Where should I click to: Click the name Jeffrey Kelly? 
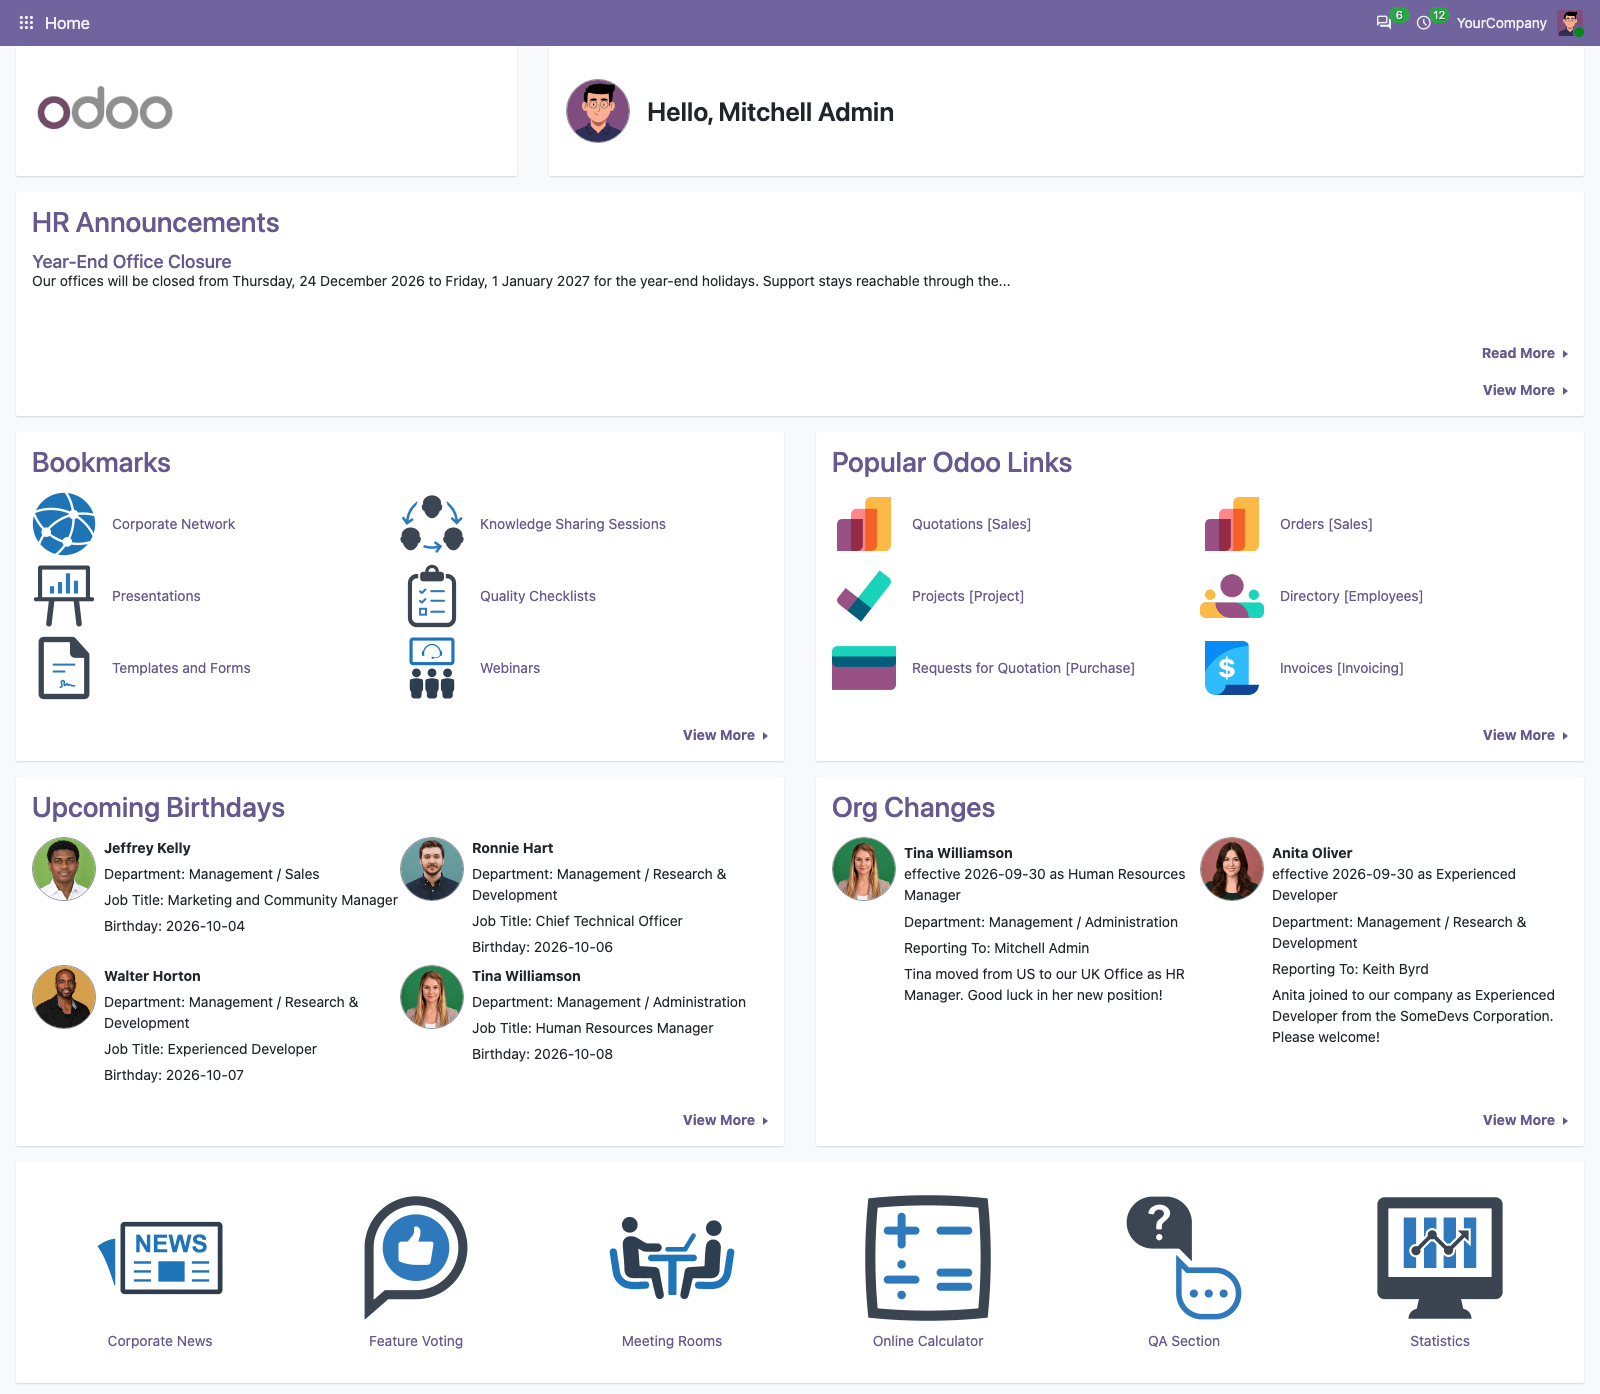pos(147,848)
